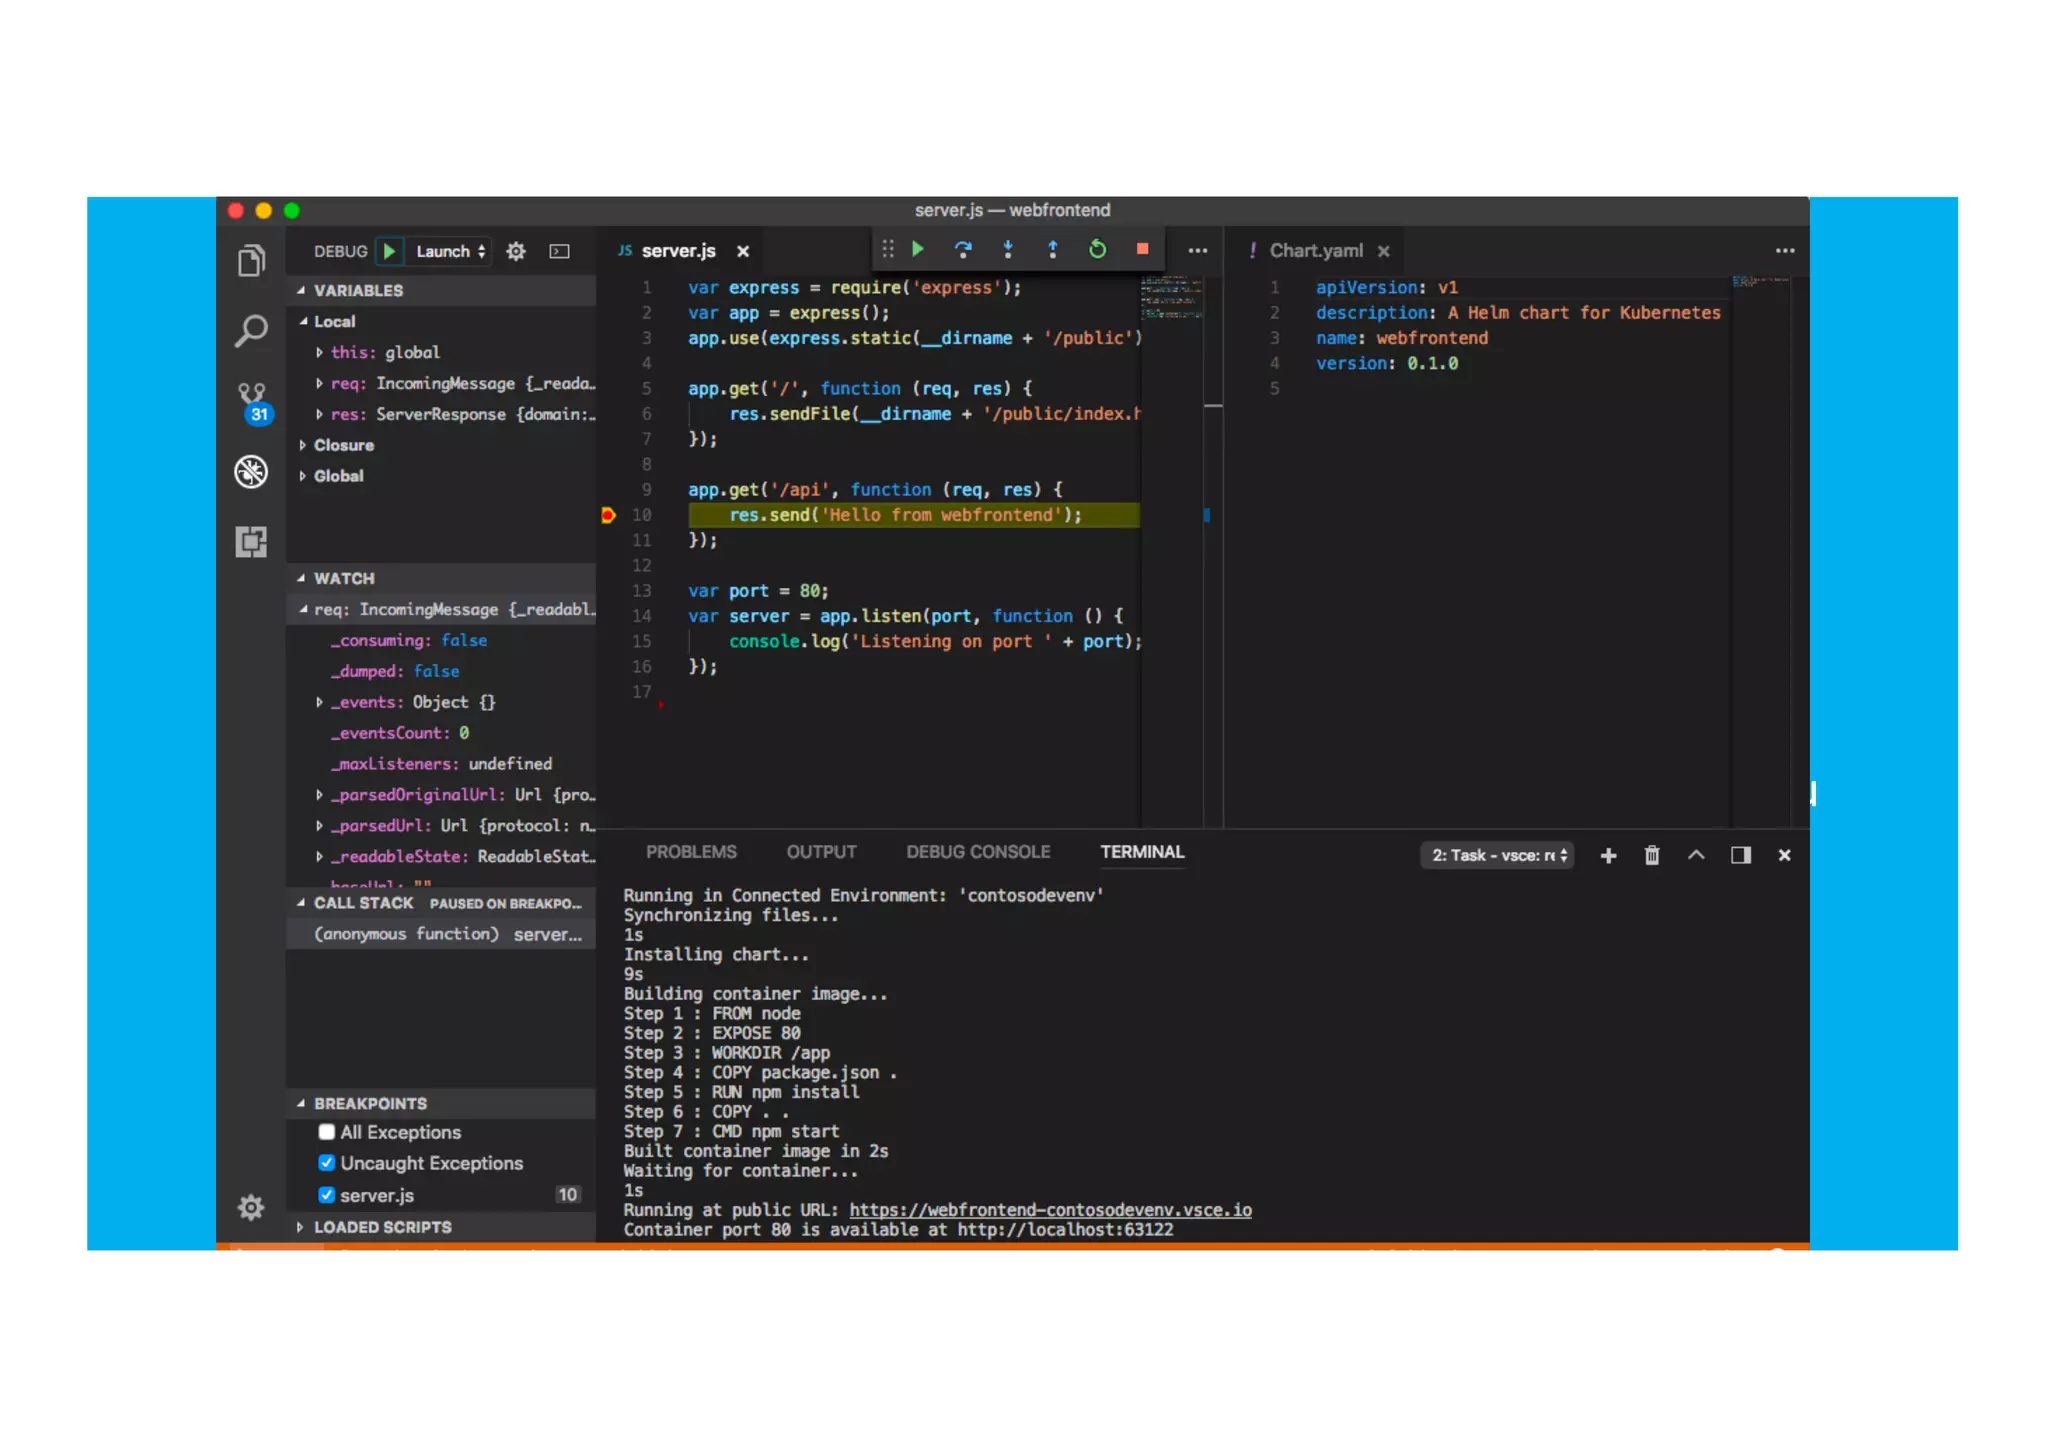Grab the debug toolbar drag handle
The image size is (2048, 1448).
click(x=887, y=249)
